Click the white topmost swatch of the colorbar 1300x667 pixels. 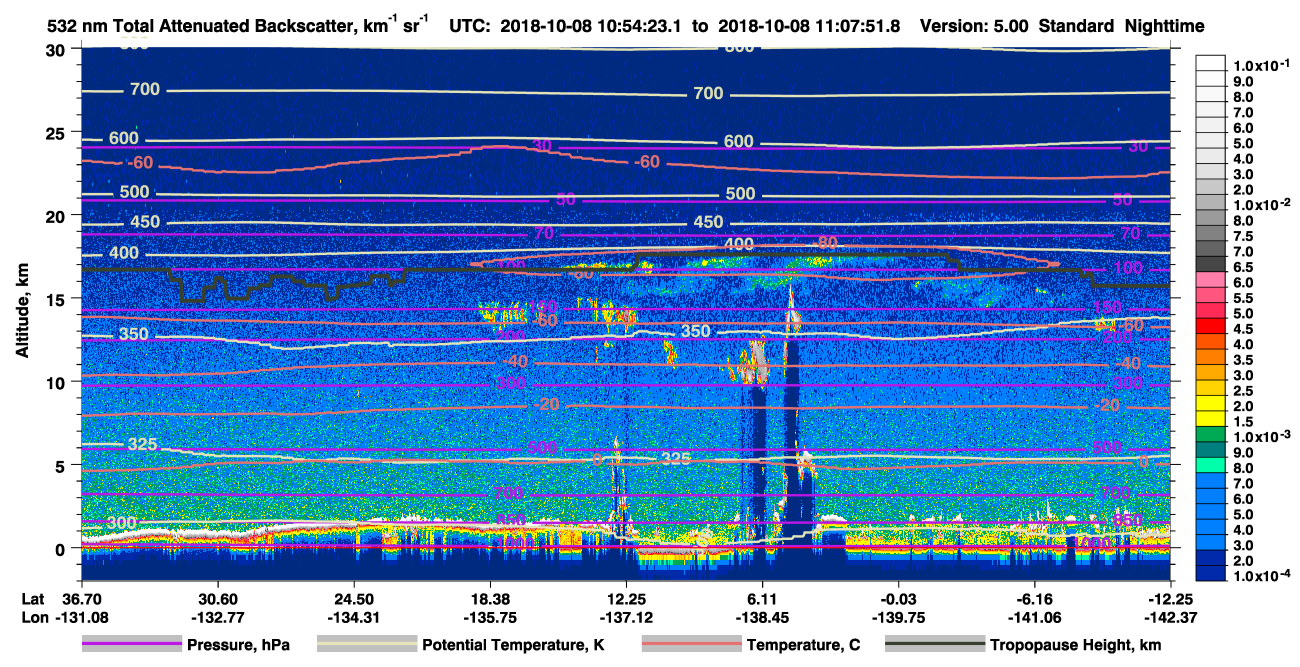coord(1210,62)
